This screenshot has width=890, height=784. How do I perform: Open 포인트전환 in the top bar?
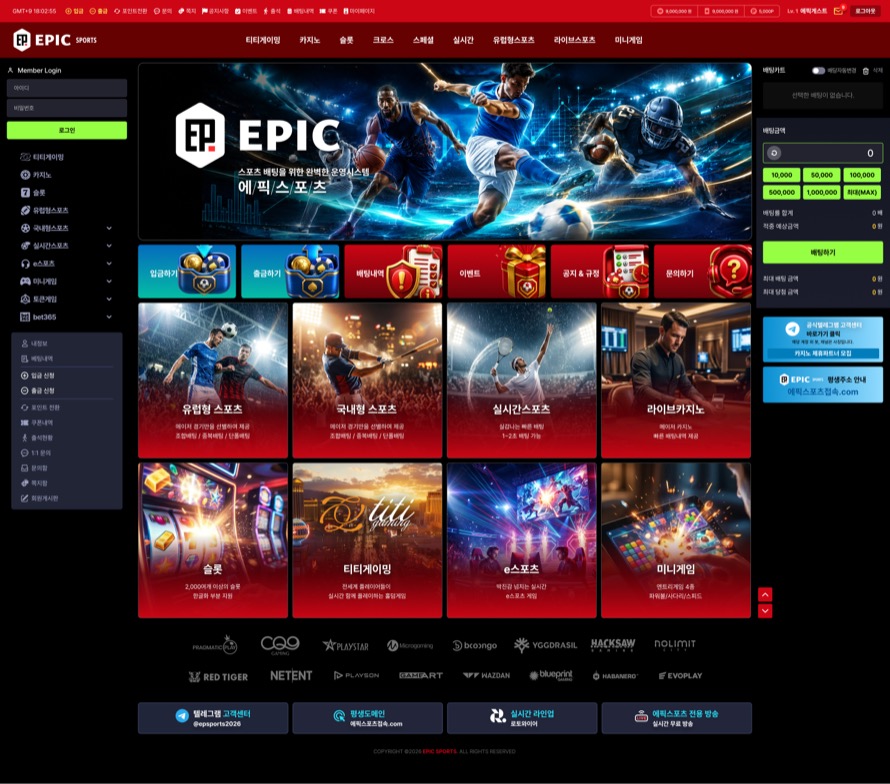[131, 11]
